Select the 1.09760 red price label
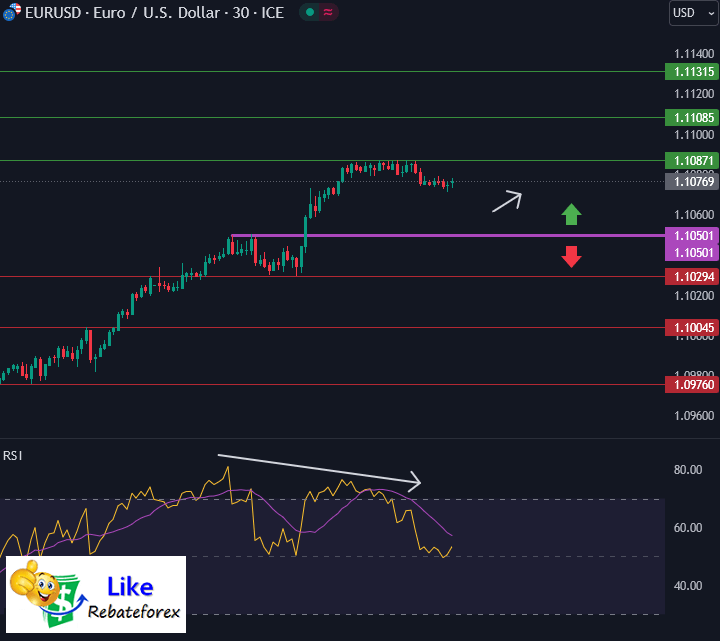 coord(692,384)
